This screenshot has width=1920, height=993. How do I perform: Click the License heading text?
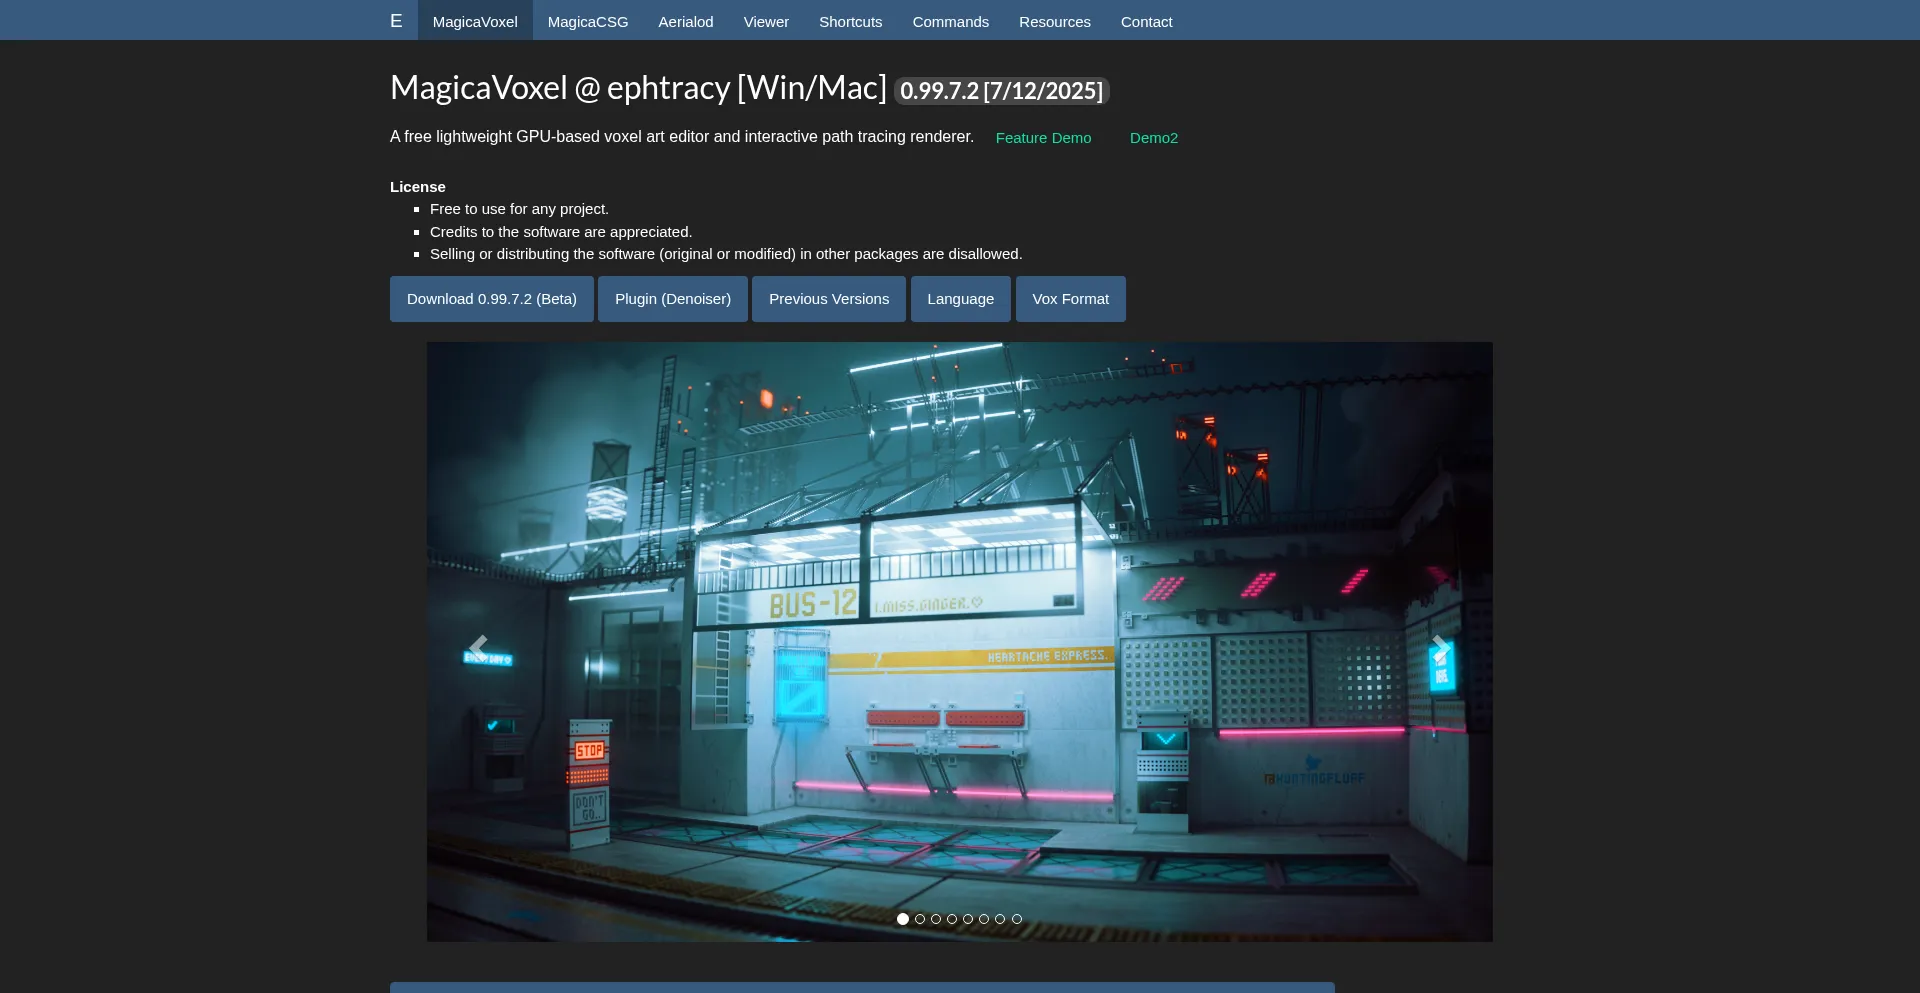[418, 187]
